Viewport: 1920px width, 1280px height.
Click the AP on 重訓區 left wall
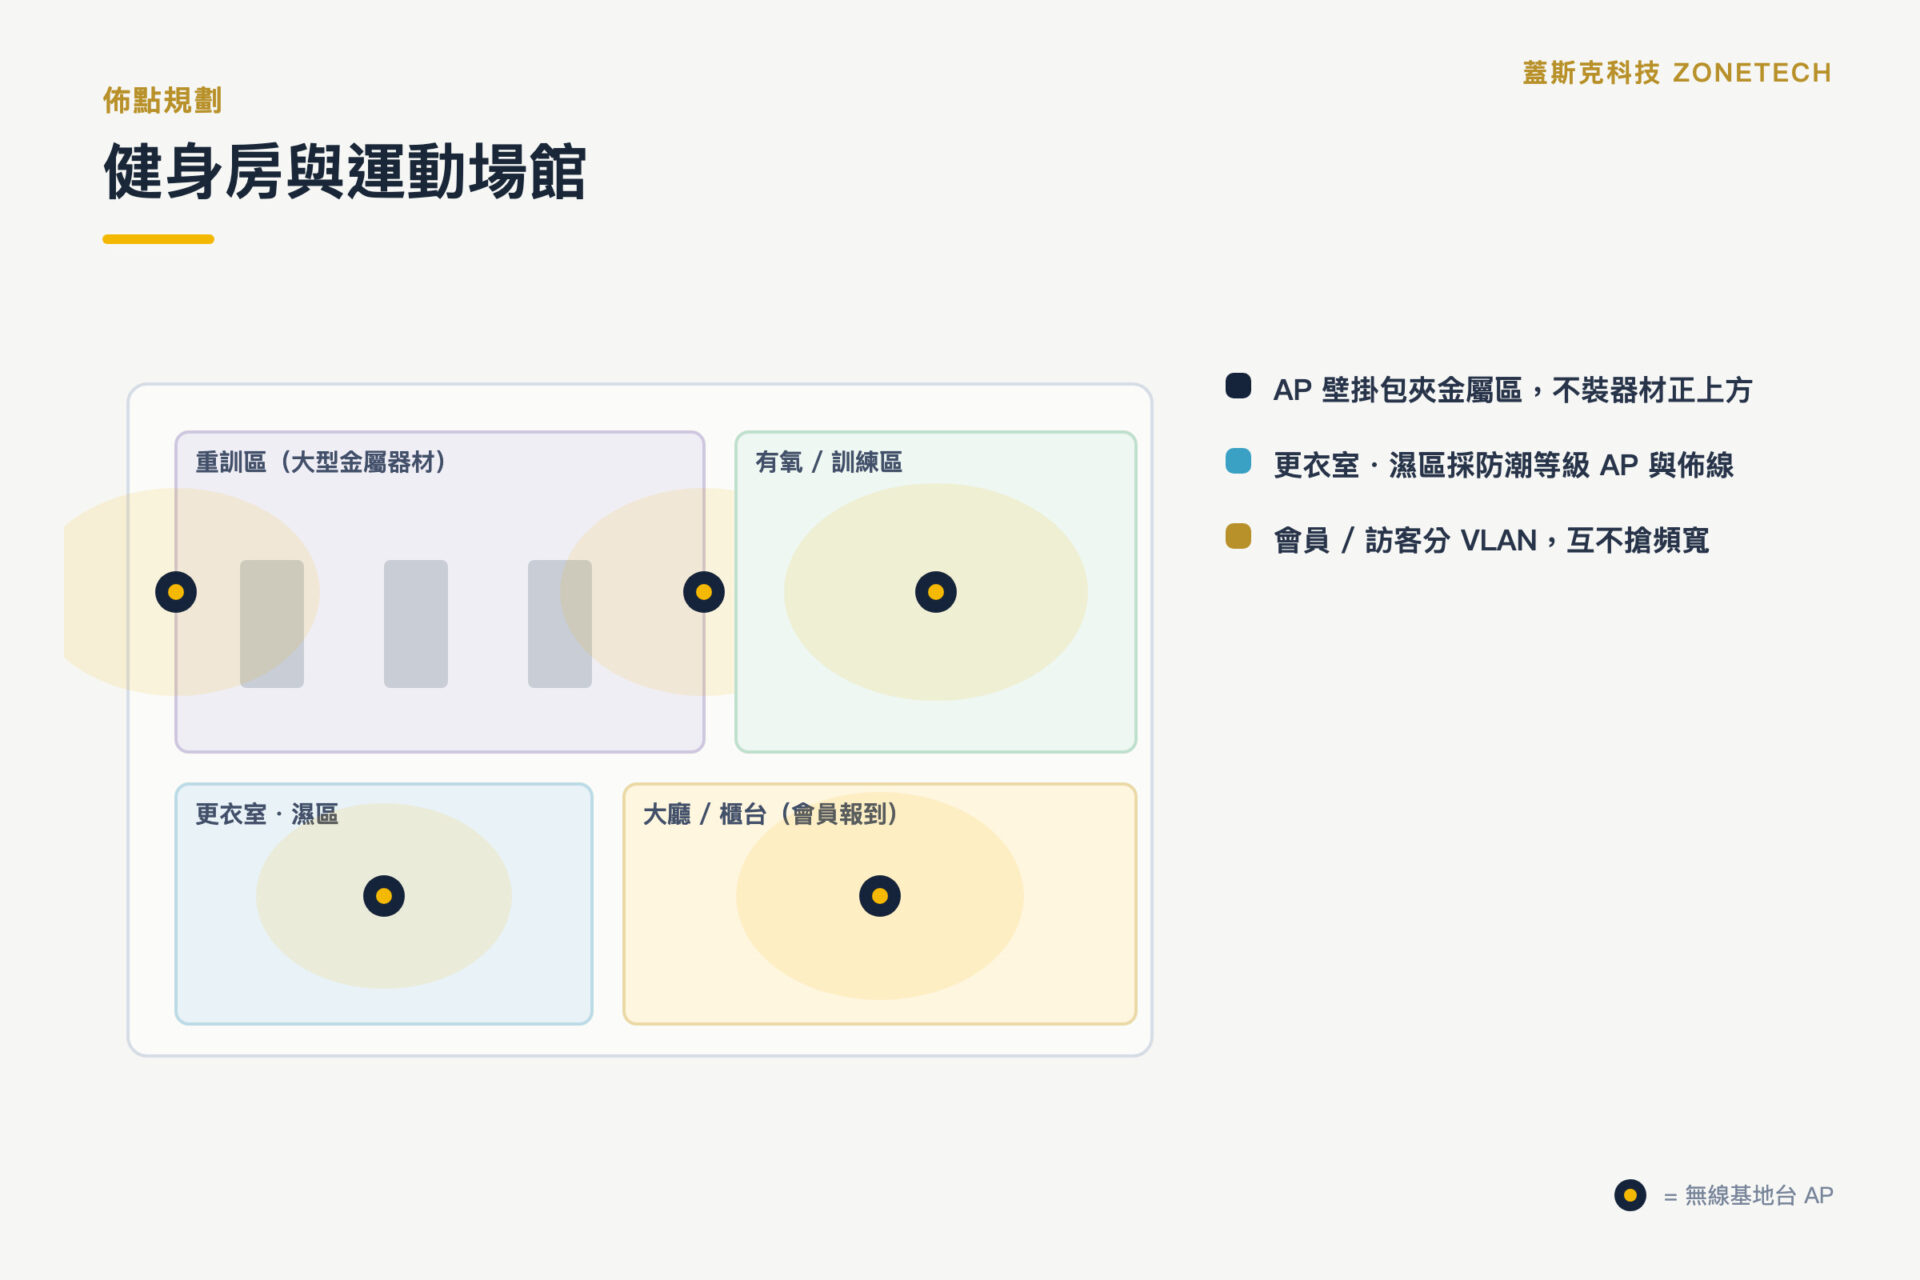point(176,592)
